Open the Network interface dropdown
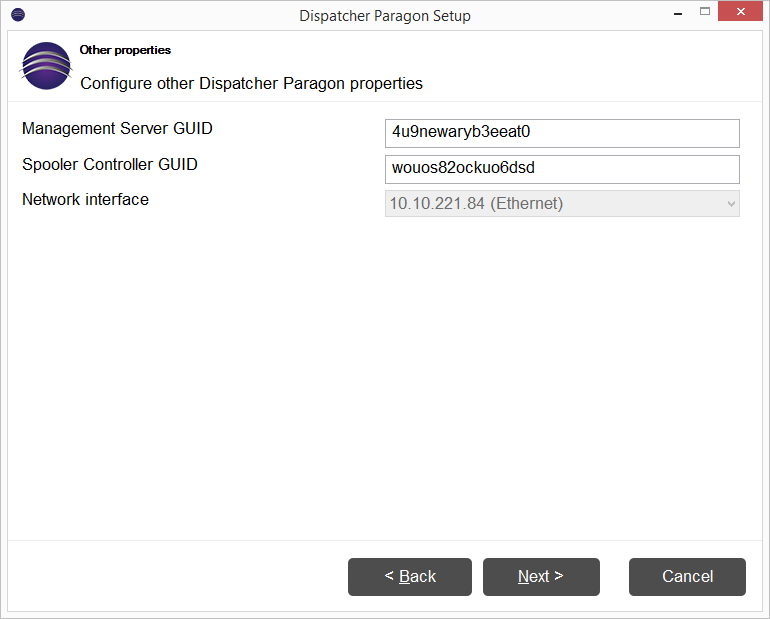 pos(562,204)
